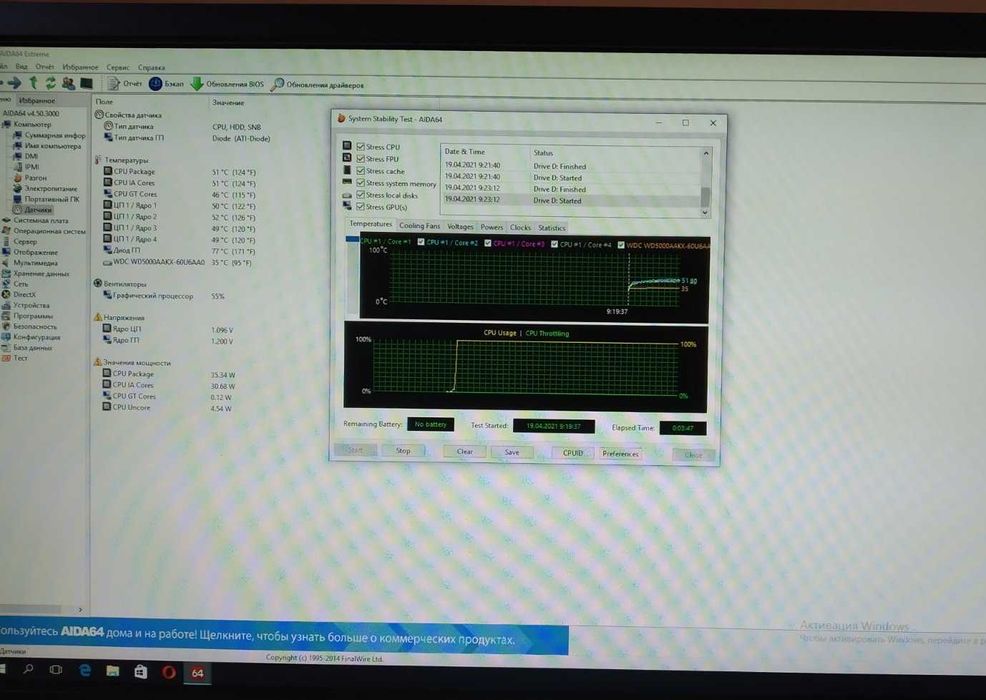Click the Сеть network tree icon
This screenshot has width=986, height=700.
pos(6,284)
